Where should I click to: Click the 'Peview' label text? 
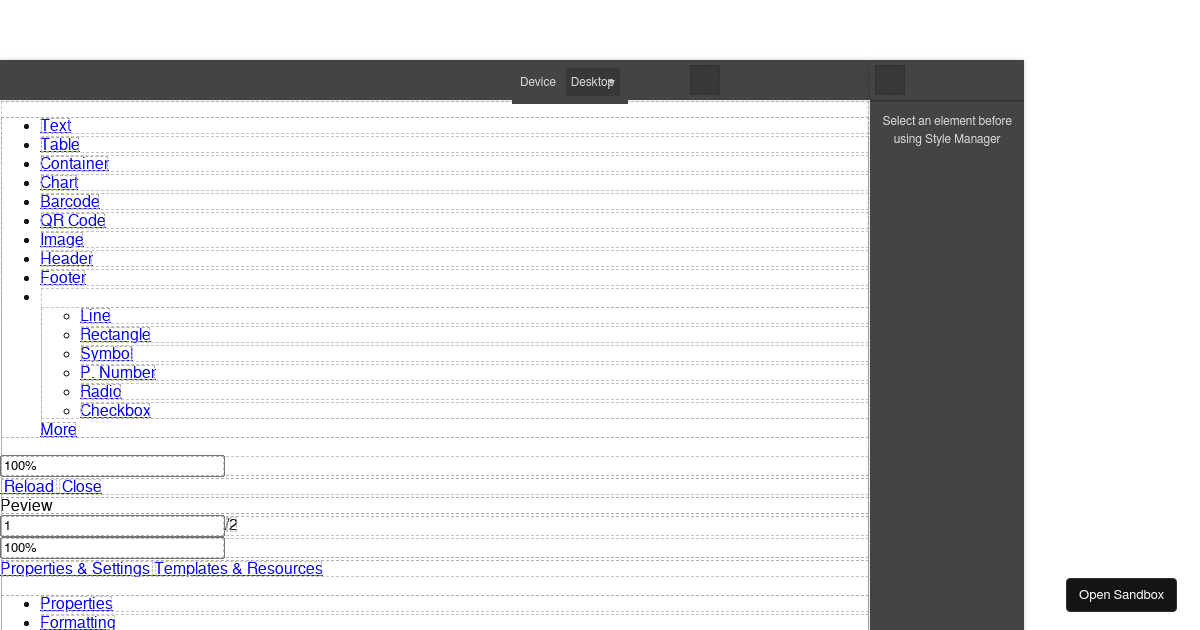pyautogui.click(x=26, y=506)
